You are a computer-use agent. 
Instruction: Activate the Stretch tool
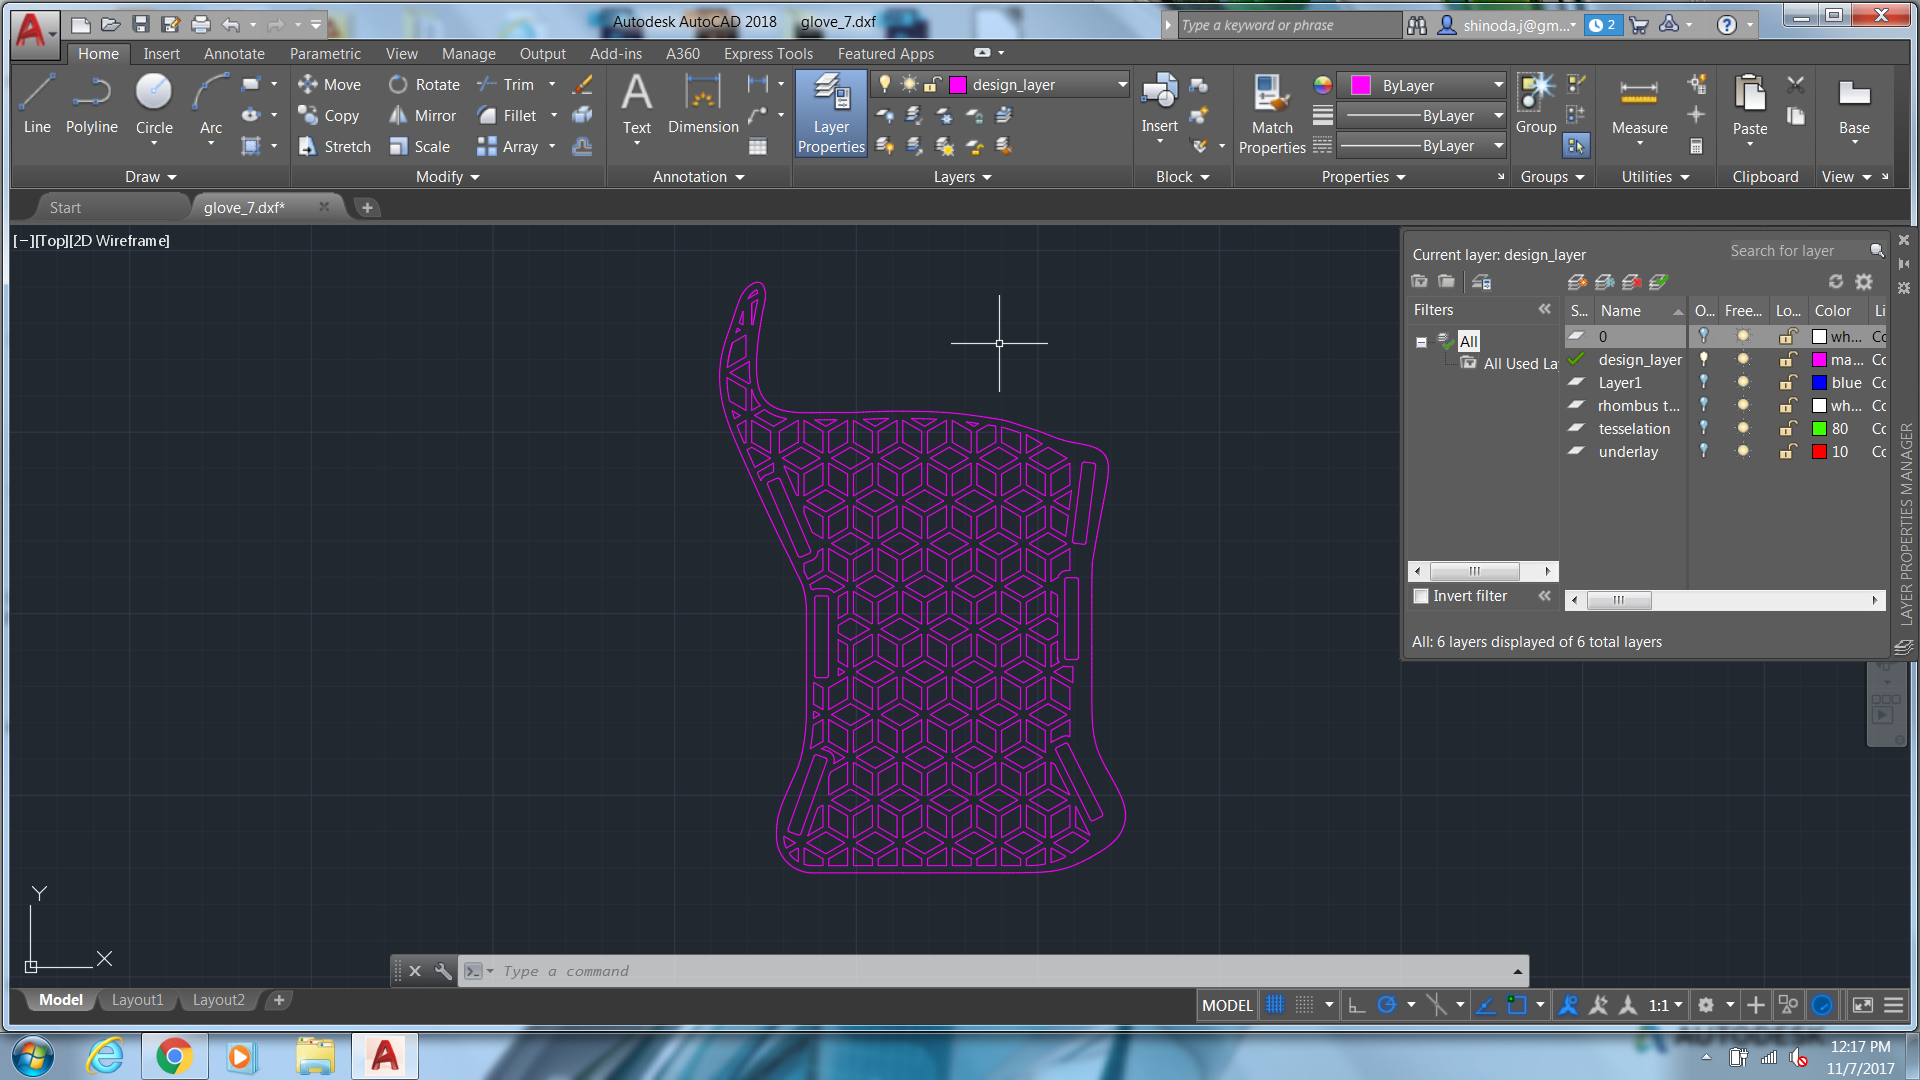tap(335, 147)
